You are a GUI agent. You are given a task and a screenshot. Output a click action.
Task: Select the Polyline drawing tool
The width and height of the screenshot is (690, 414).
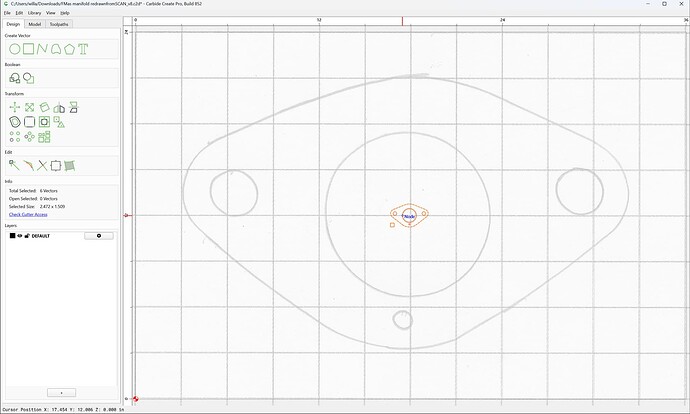point(42,49)
